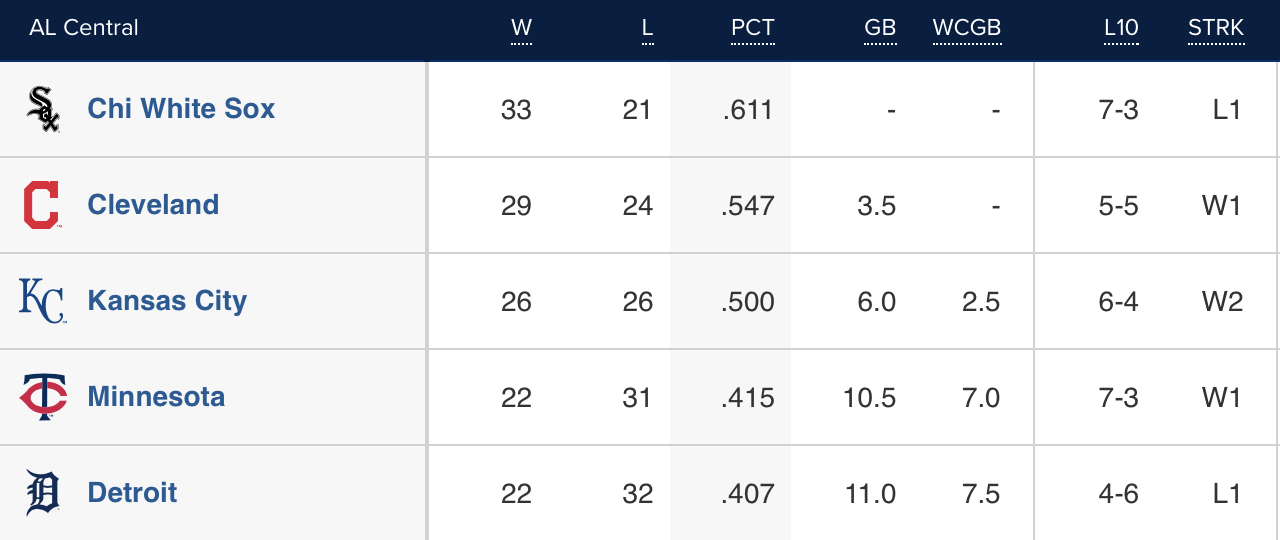
Task: Click the Kansas City Royals logo
Action: (43, 301)
